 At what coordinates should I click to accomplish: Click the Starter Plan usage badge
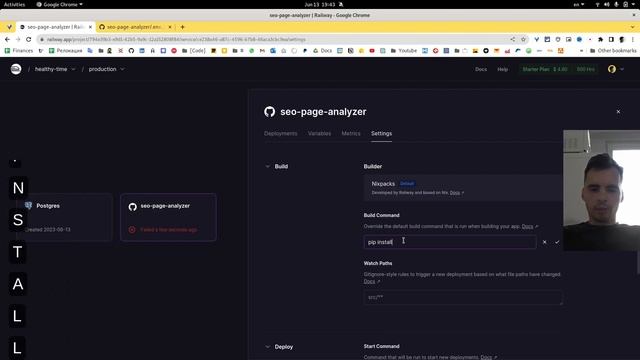(558, 69)
